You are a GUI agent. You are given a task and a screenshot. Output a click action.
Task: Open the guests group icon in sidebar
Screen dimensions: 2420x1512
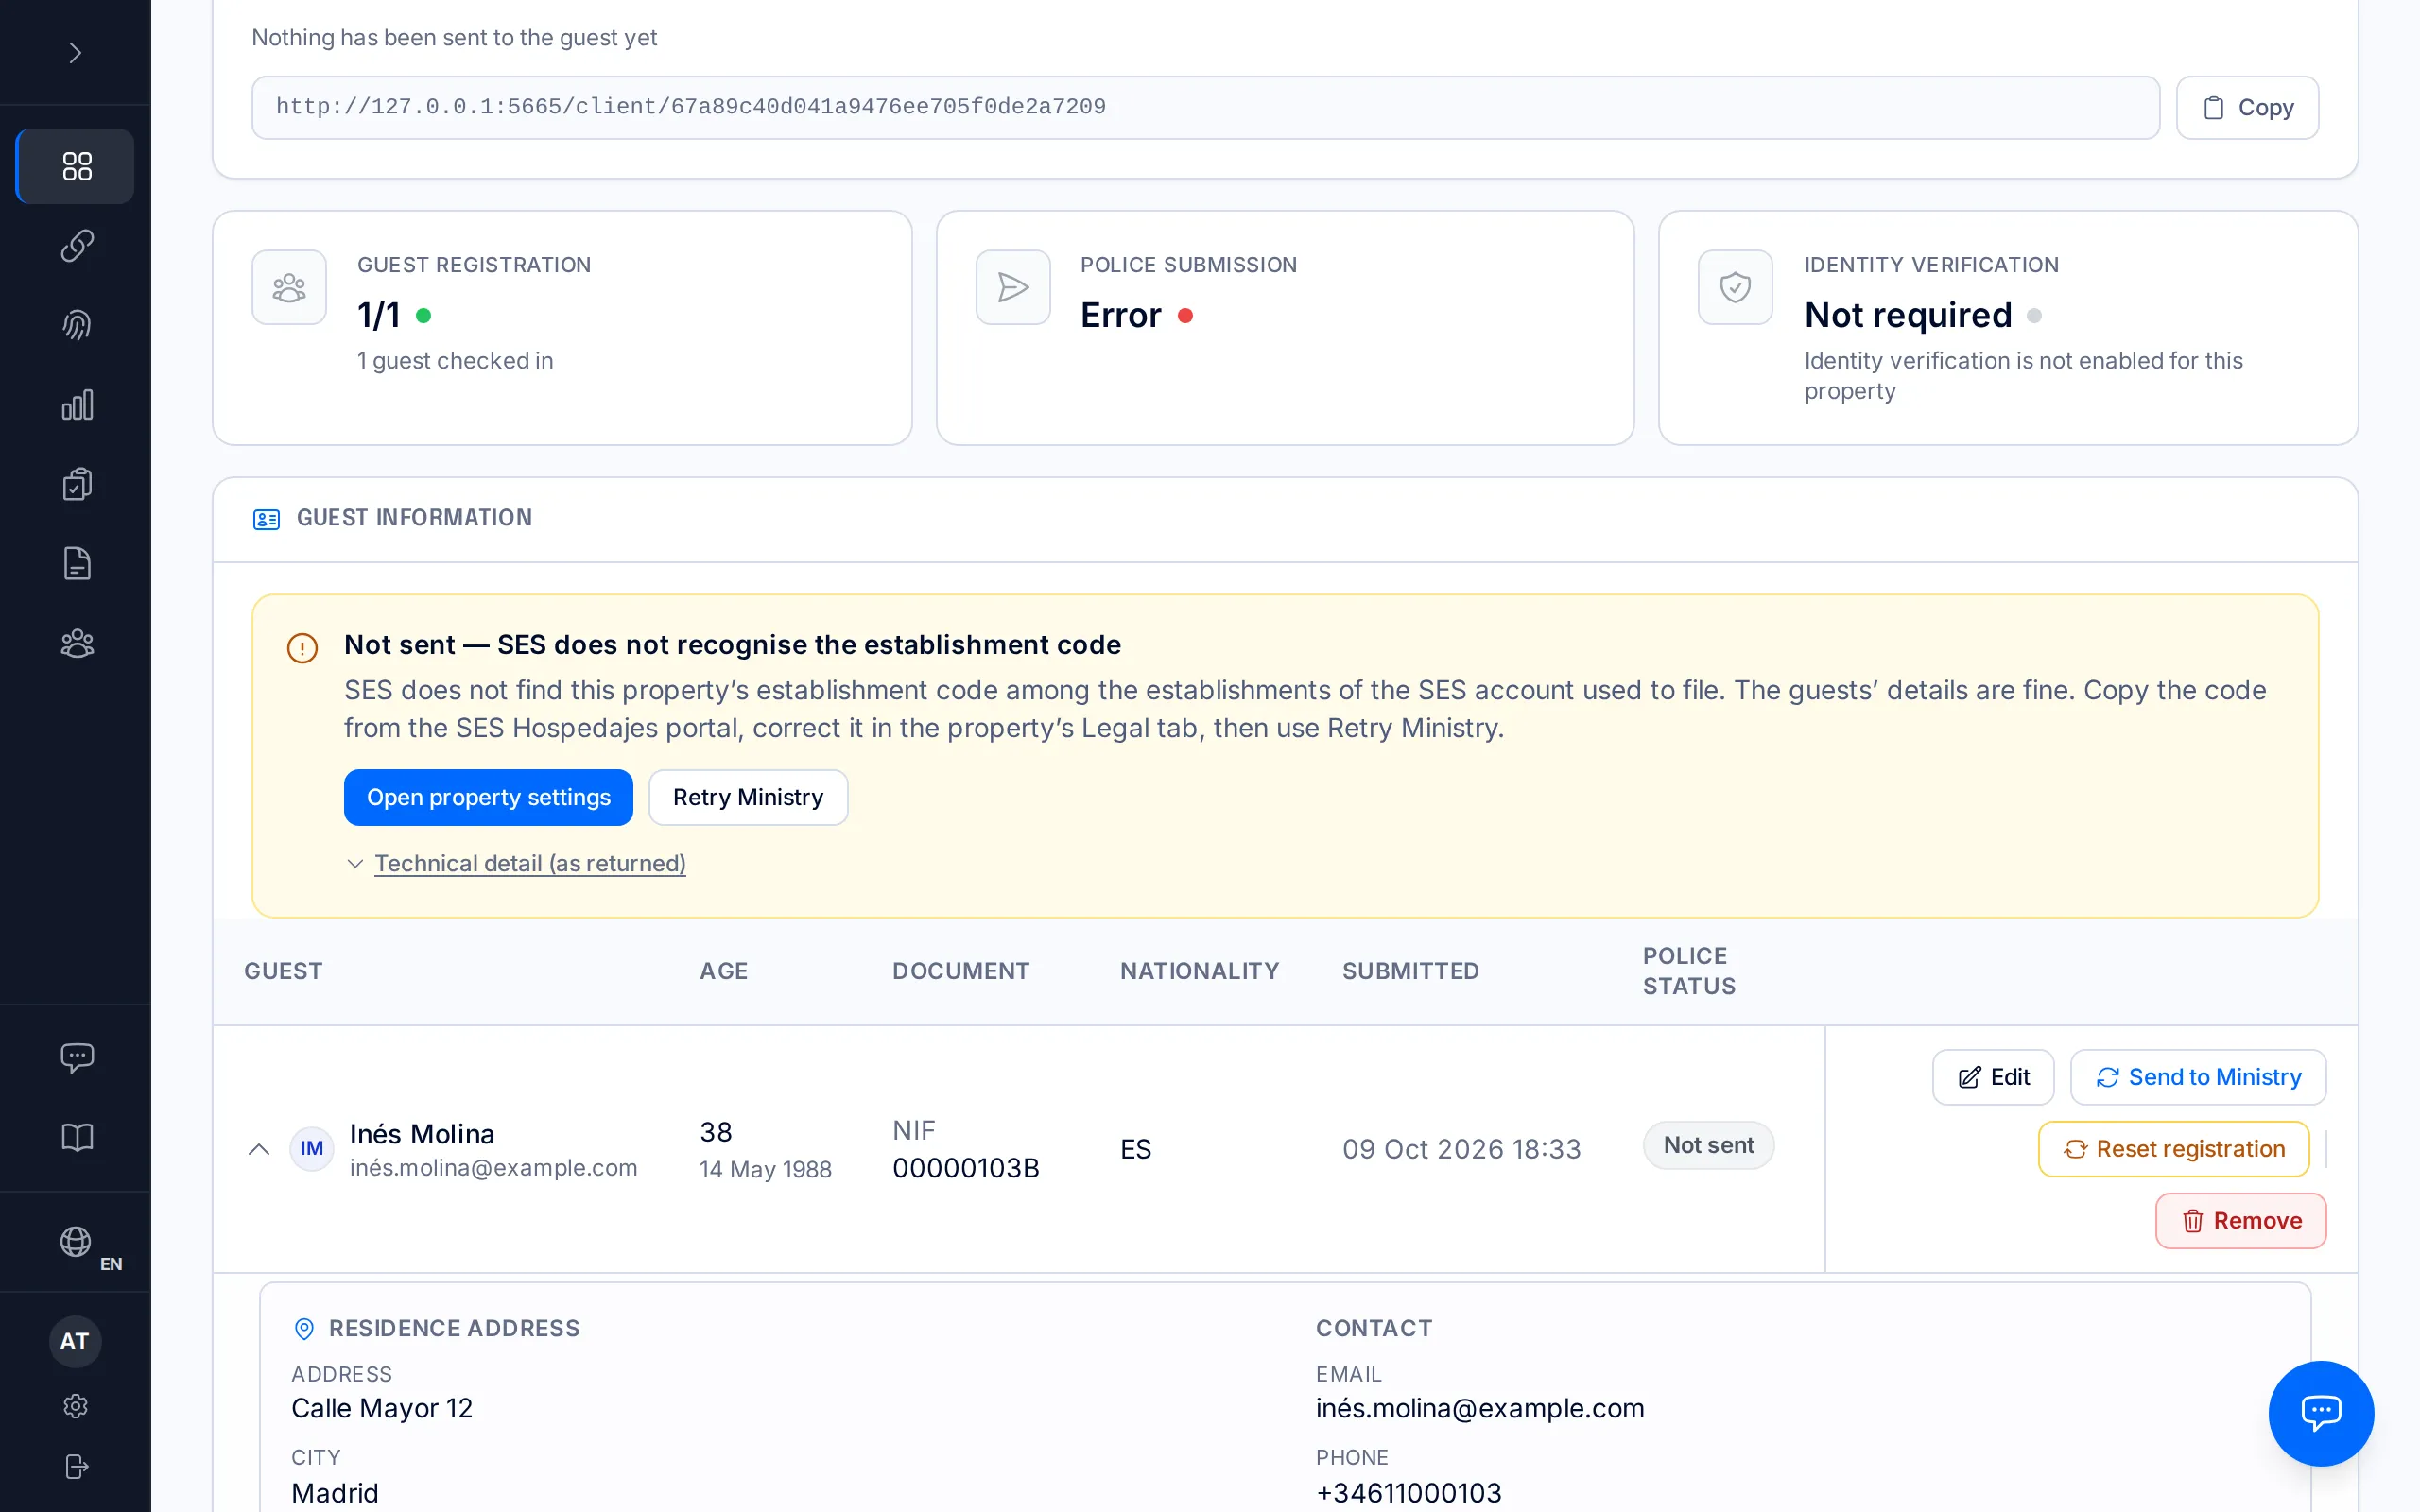pos(76,643)
